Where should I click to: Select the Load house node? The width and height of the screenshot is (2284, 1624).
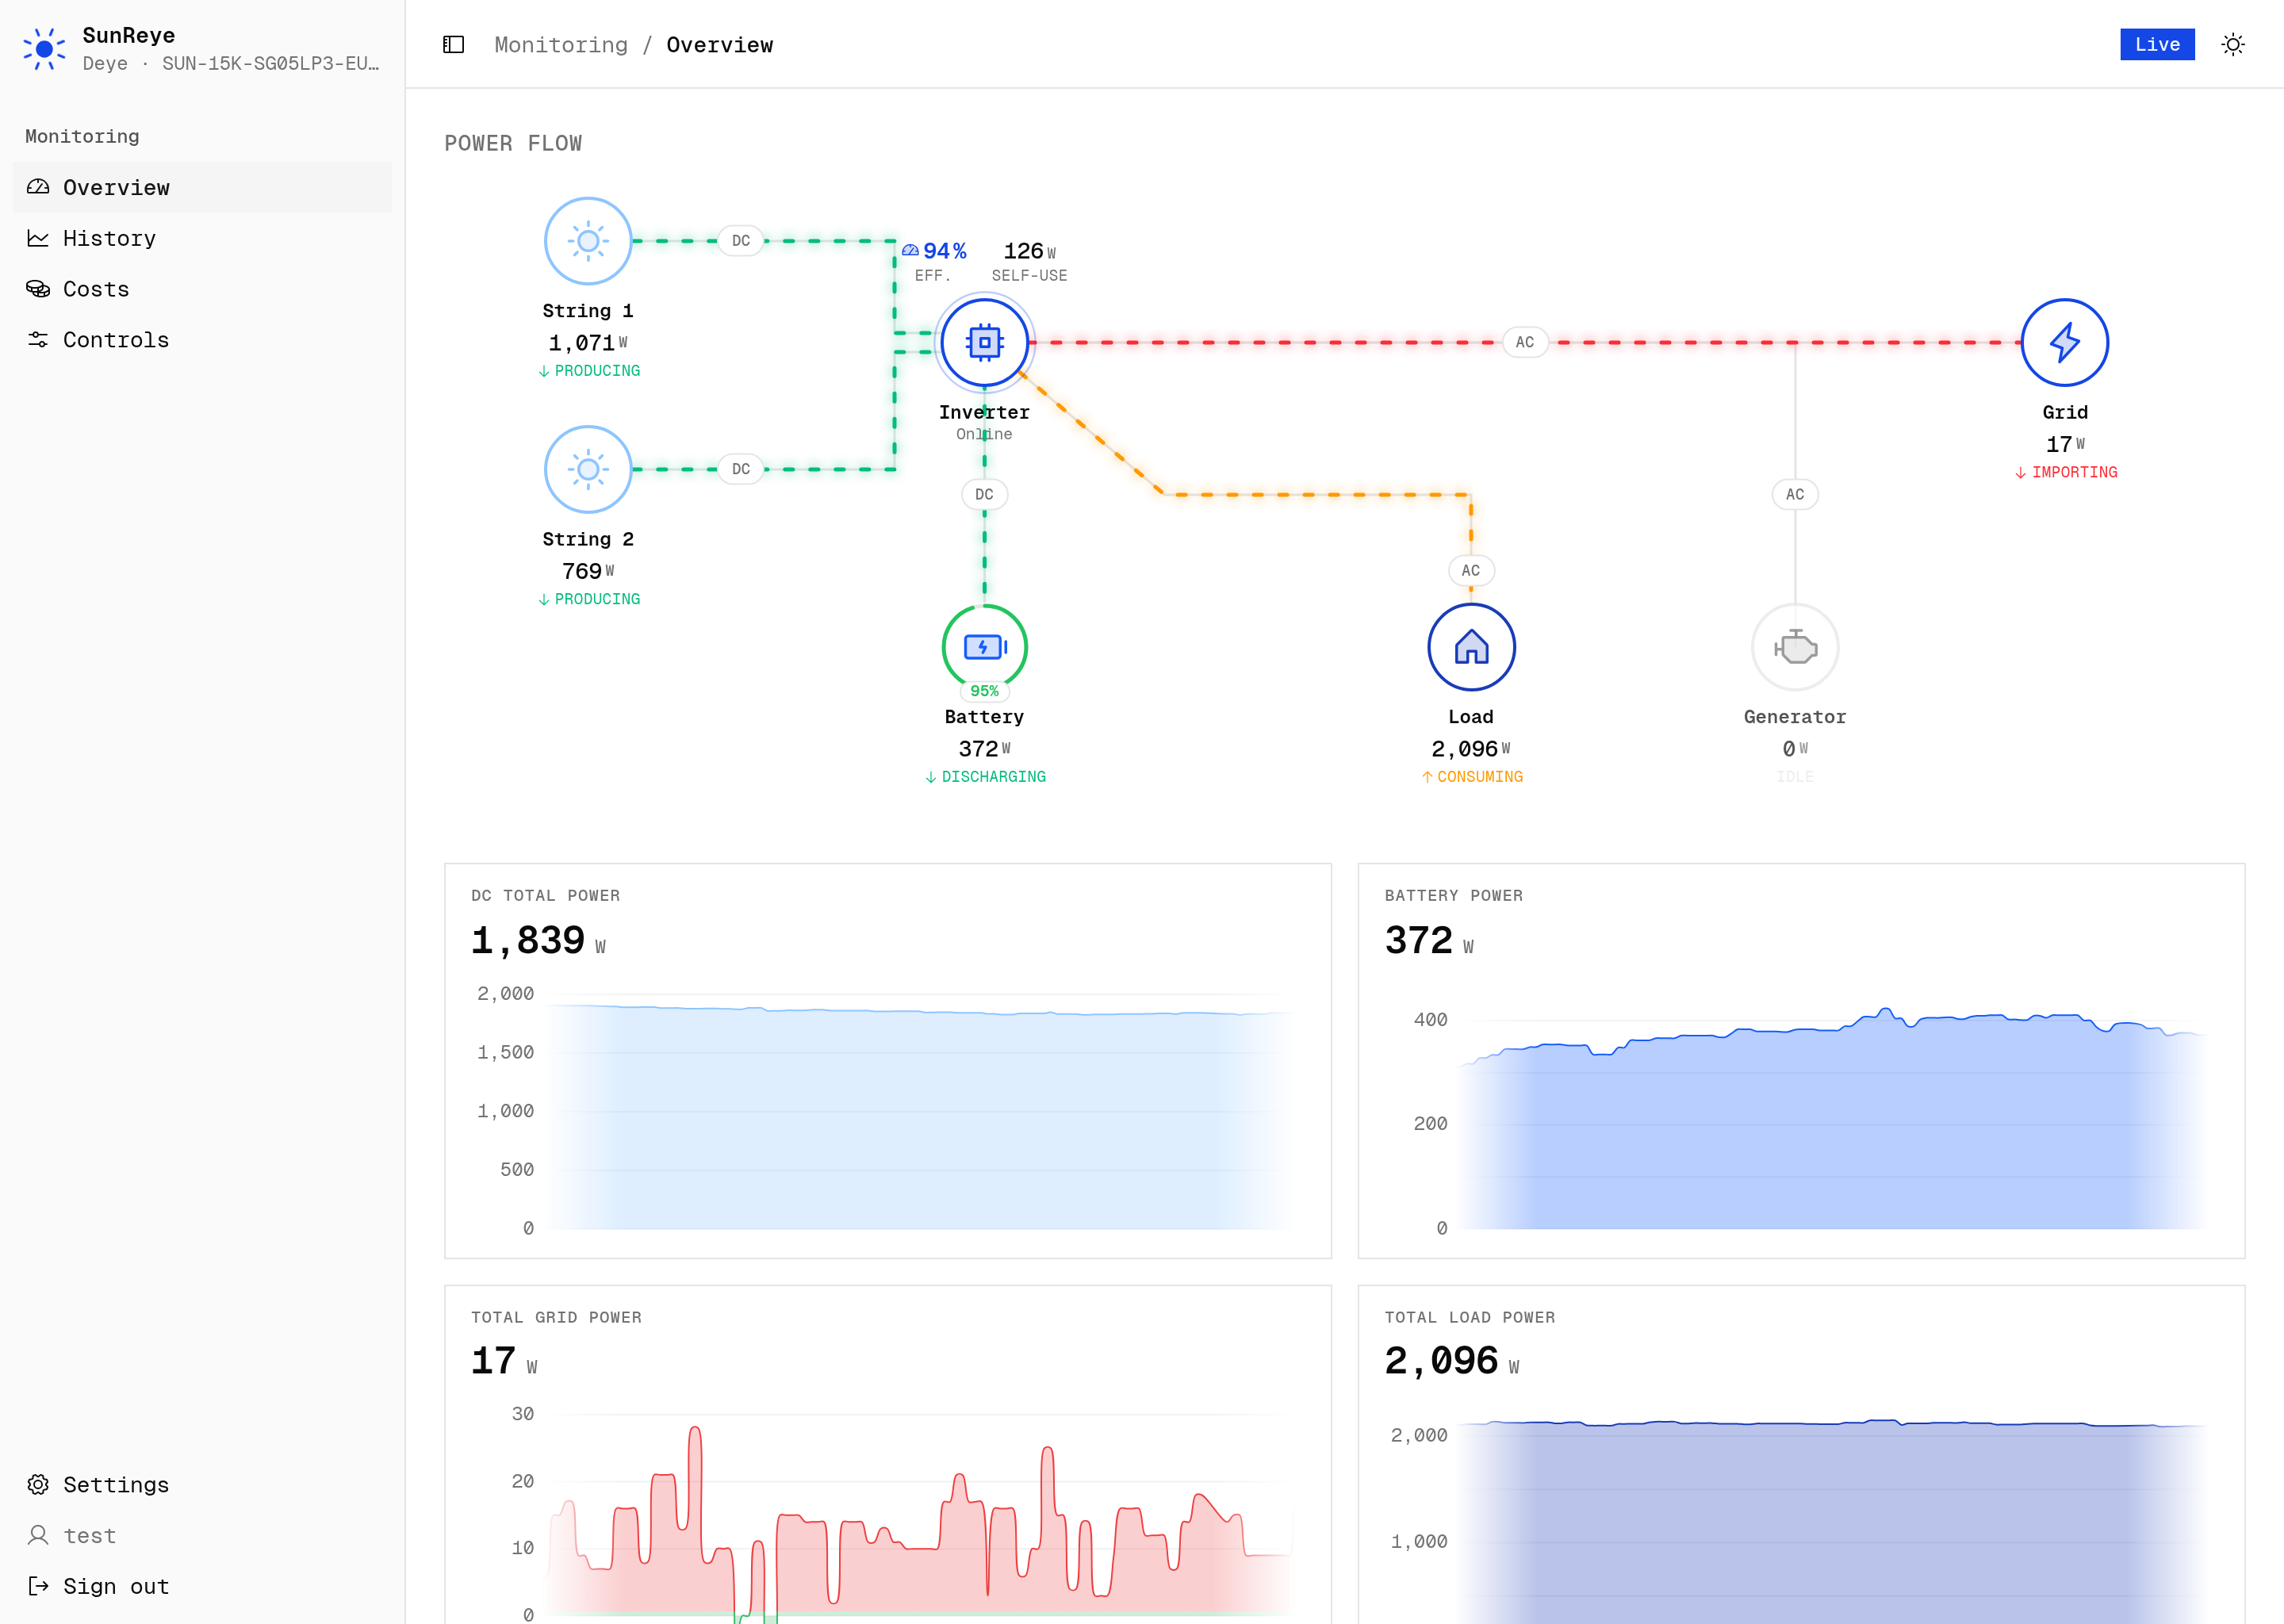1471,647
